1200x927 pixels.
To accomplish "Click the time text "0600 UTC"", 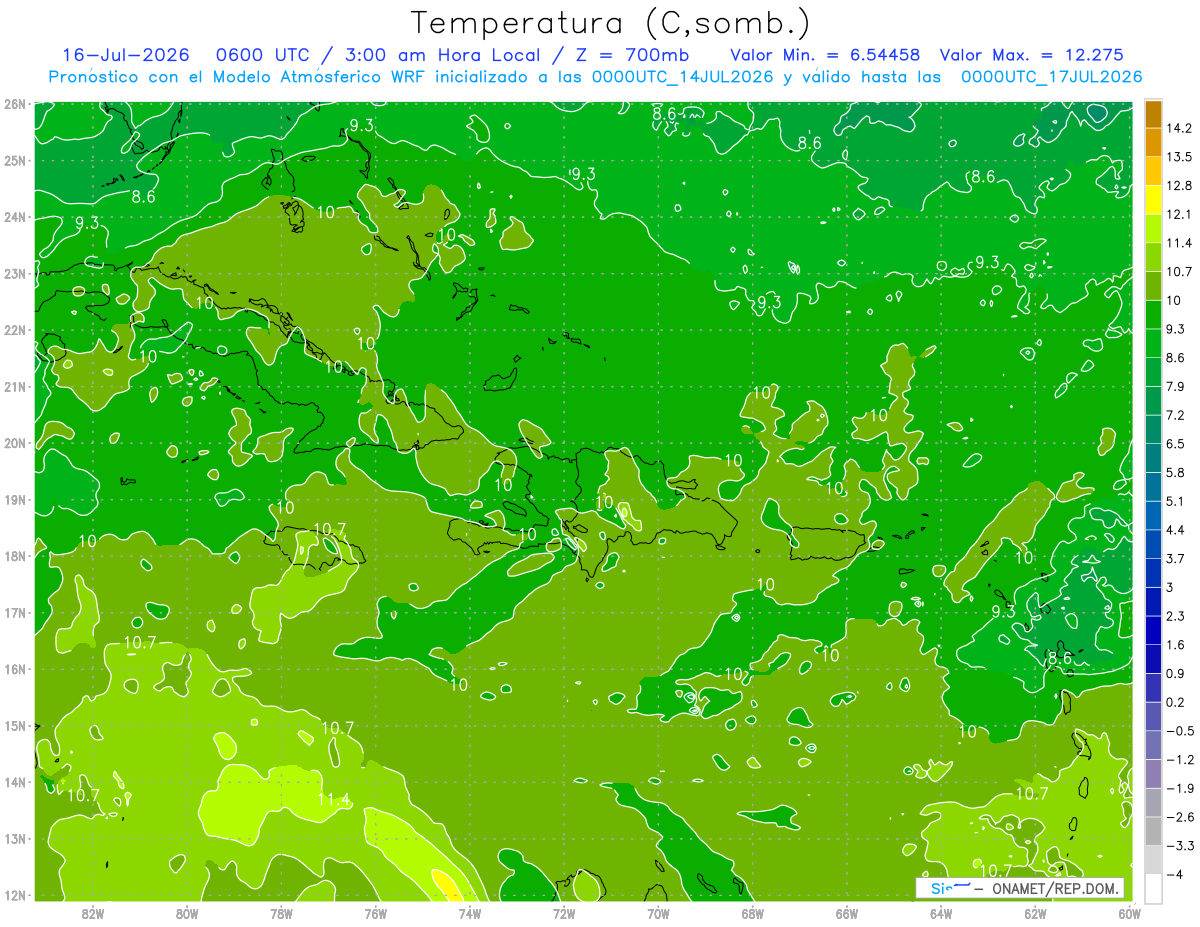I will coord(273,55).
